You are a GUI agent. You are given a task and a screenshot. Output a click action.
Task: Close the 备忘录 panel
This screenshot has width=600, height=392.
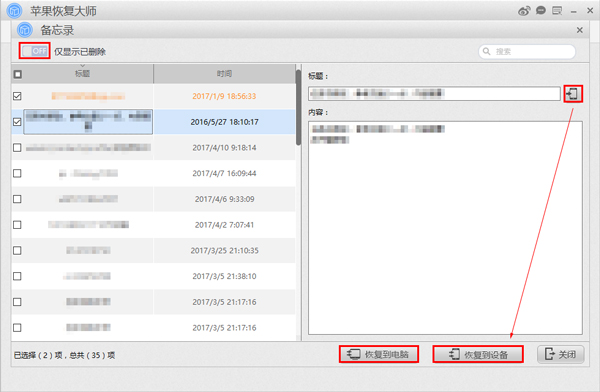580,30
